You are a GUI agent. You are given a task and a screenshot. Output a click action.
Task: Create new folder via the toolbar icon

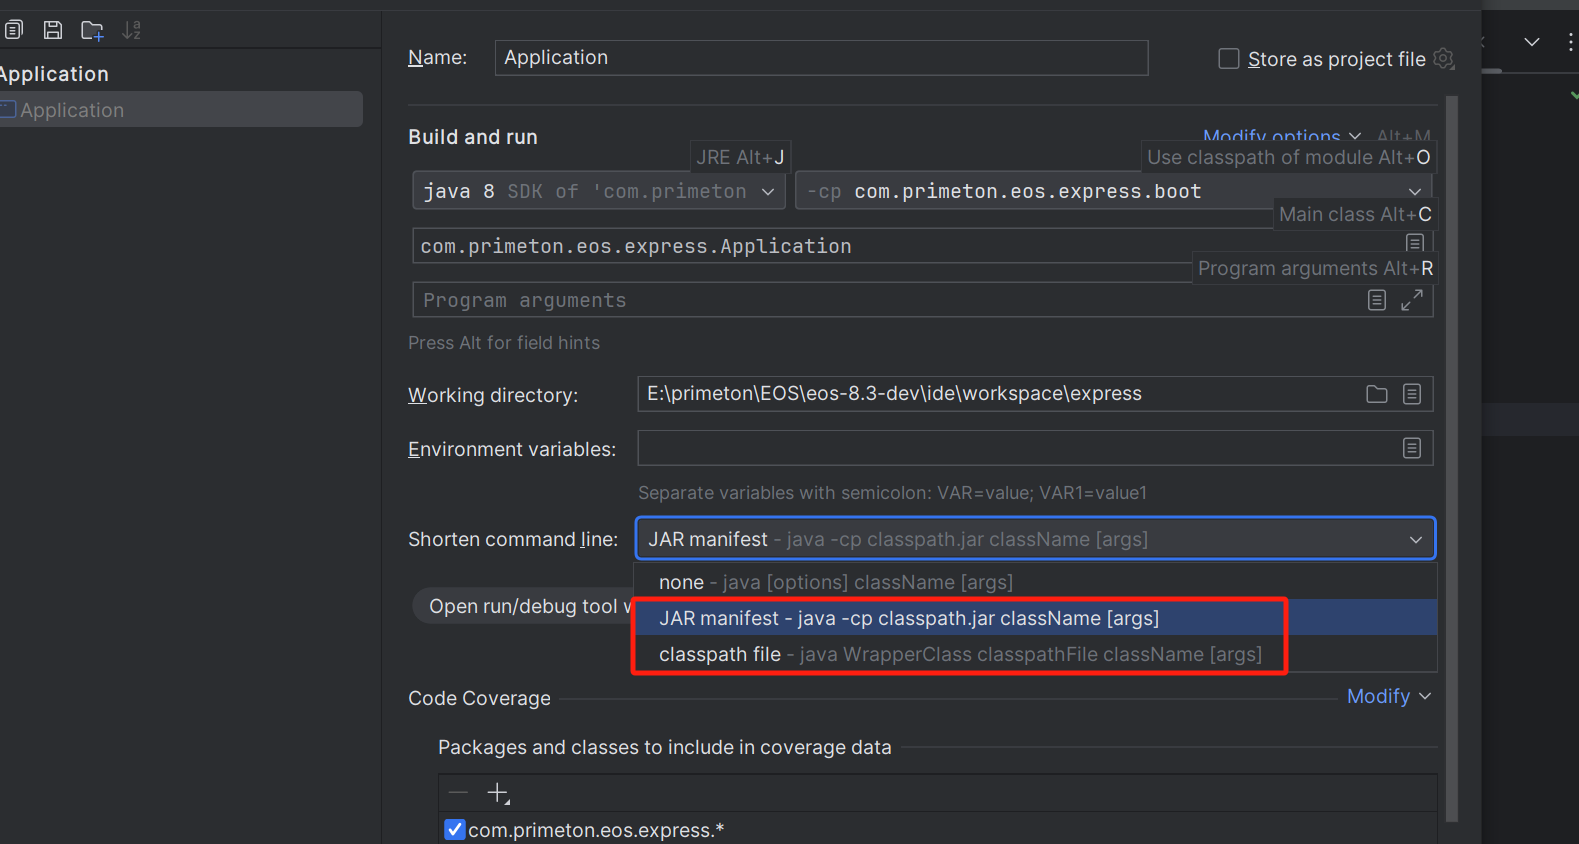(x=92, y=31)
